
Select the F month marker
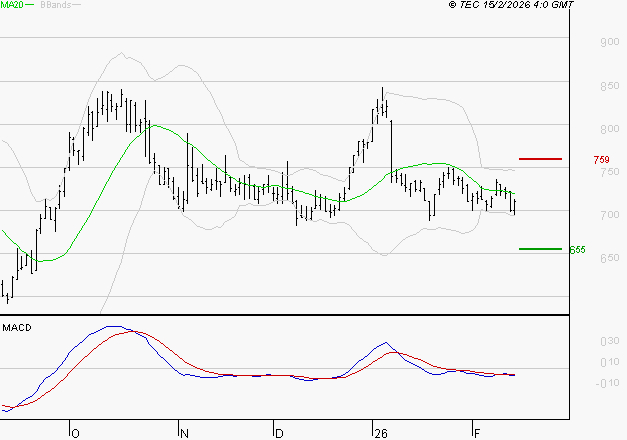(475, 432)
